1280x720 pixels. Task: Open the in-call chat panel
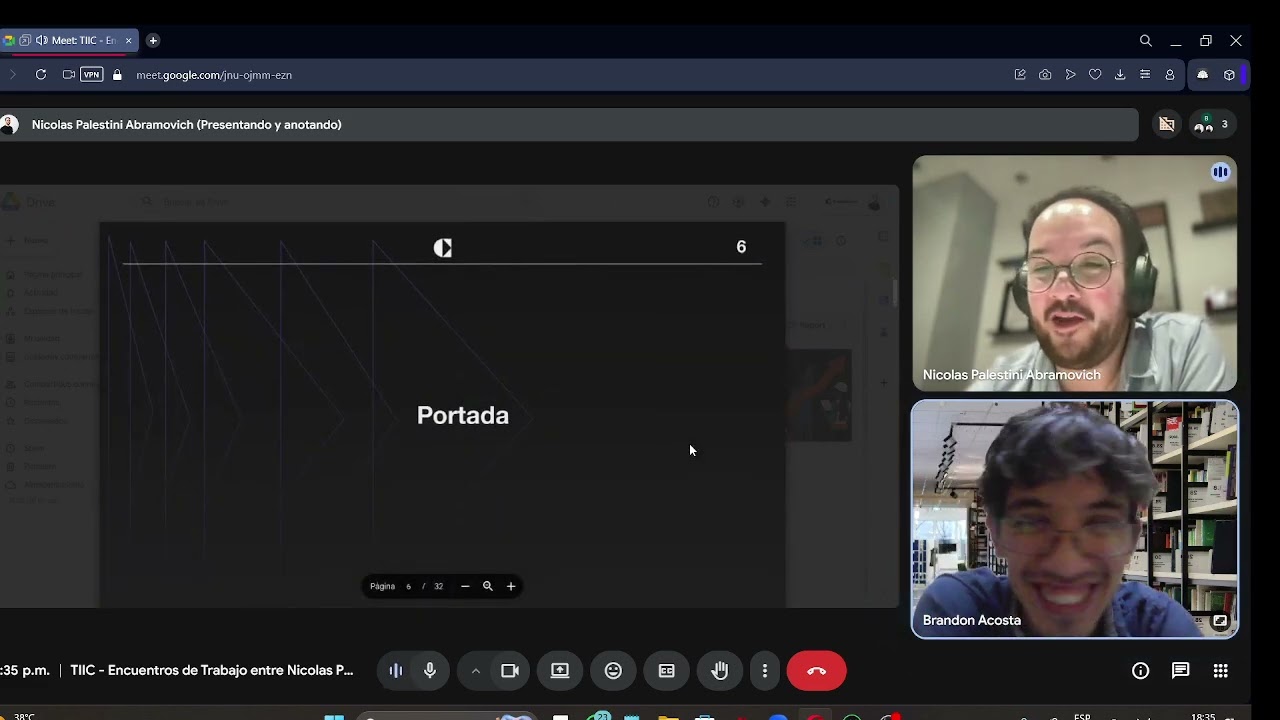pyautogui.click(x=1181, y=671)
